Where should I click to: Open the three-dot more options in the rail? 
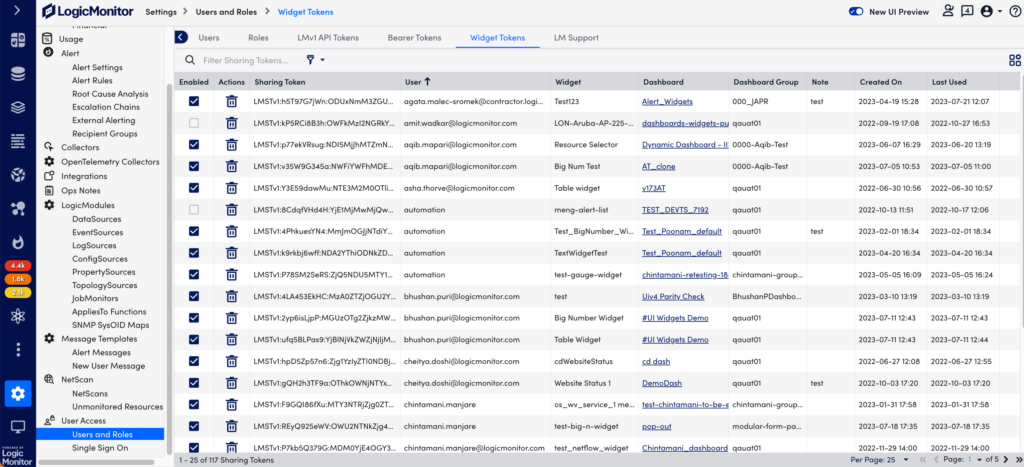click(18, 350)
